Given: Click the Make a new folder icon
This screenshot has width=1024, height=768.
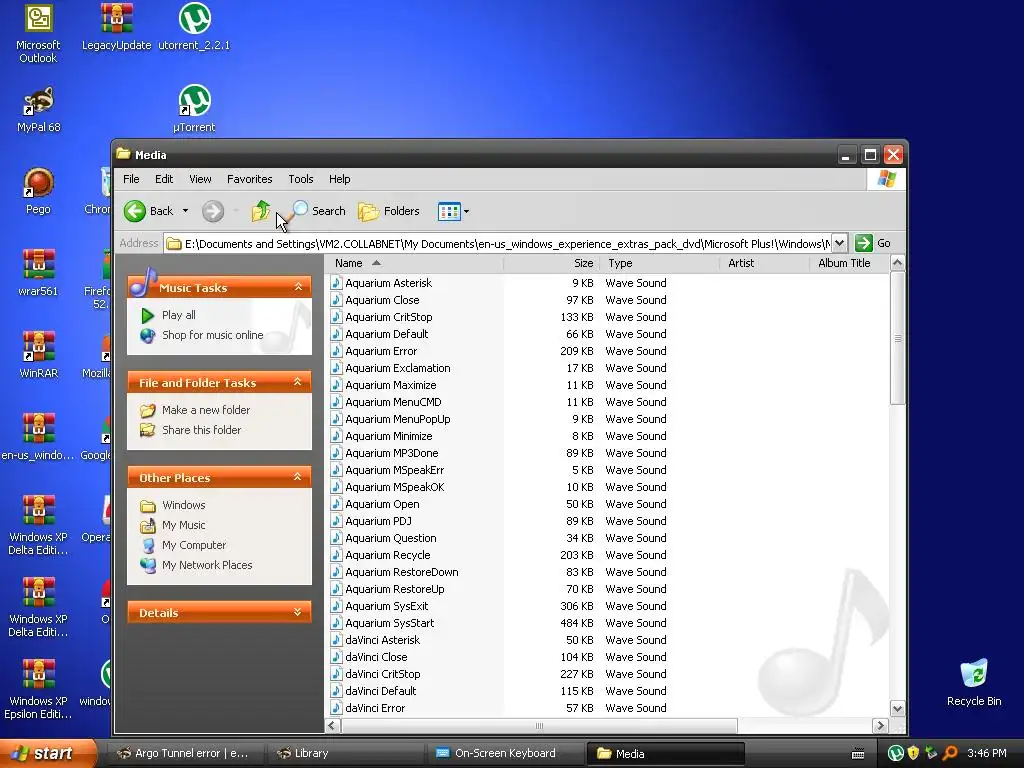Looking at the screenshot, I should (148, 410).
